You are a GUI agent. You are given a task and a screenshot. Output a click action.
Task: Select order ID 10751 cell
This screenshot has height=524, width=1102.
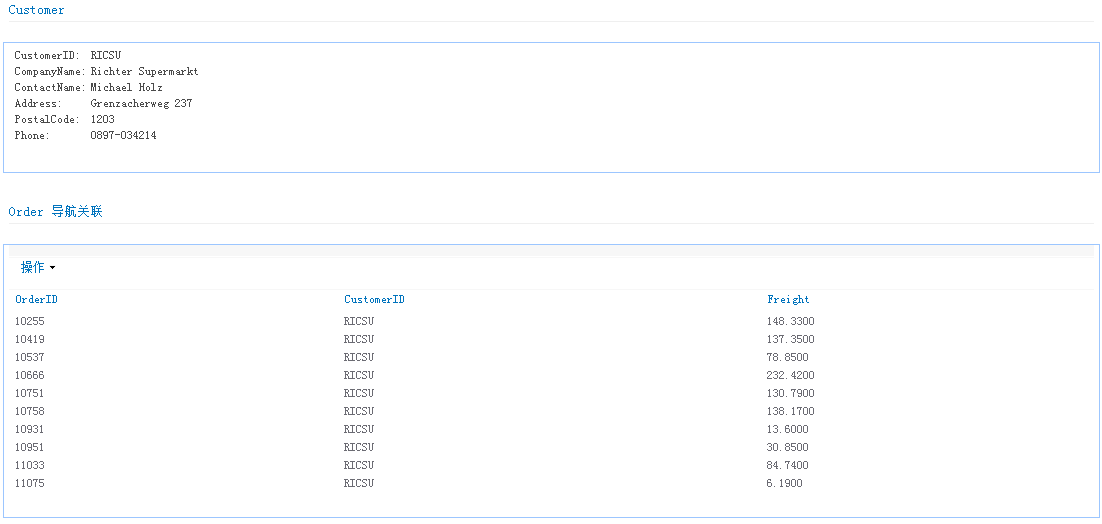point(30,393)
